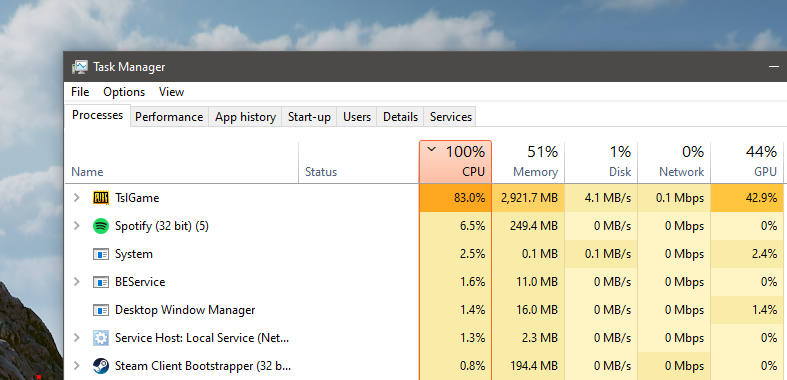Click Service Host's 1.3% CPU cell
Screen dimensions: 787x380
coord(455,338)
